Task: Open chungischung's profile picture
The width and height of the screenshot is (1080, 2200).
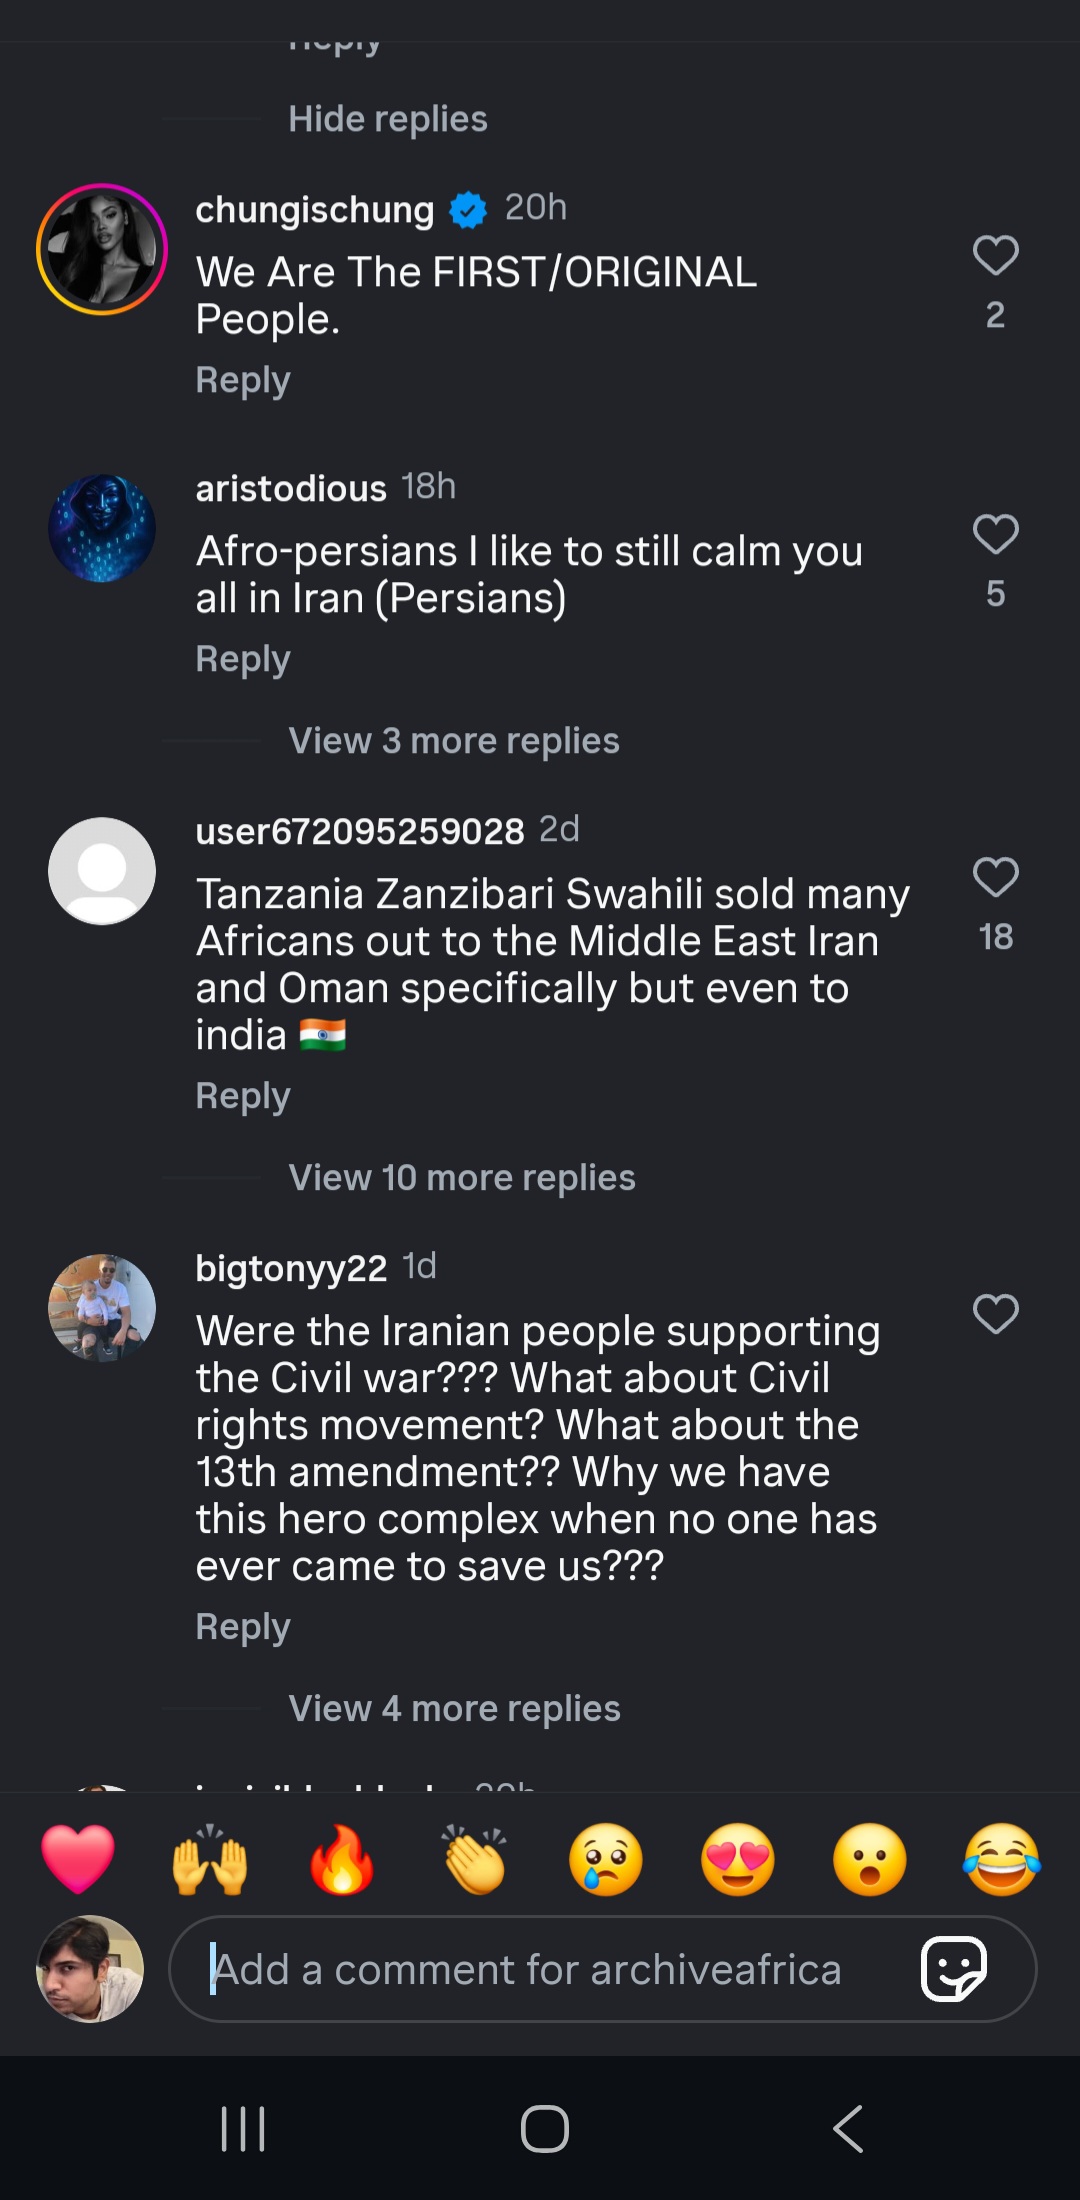Action: pos(102,249)
